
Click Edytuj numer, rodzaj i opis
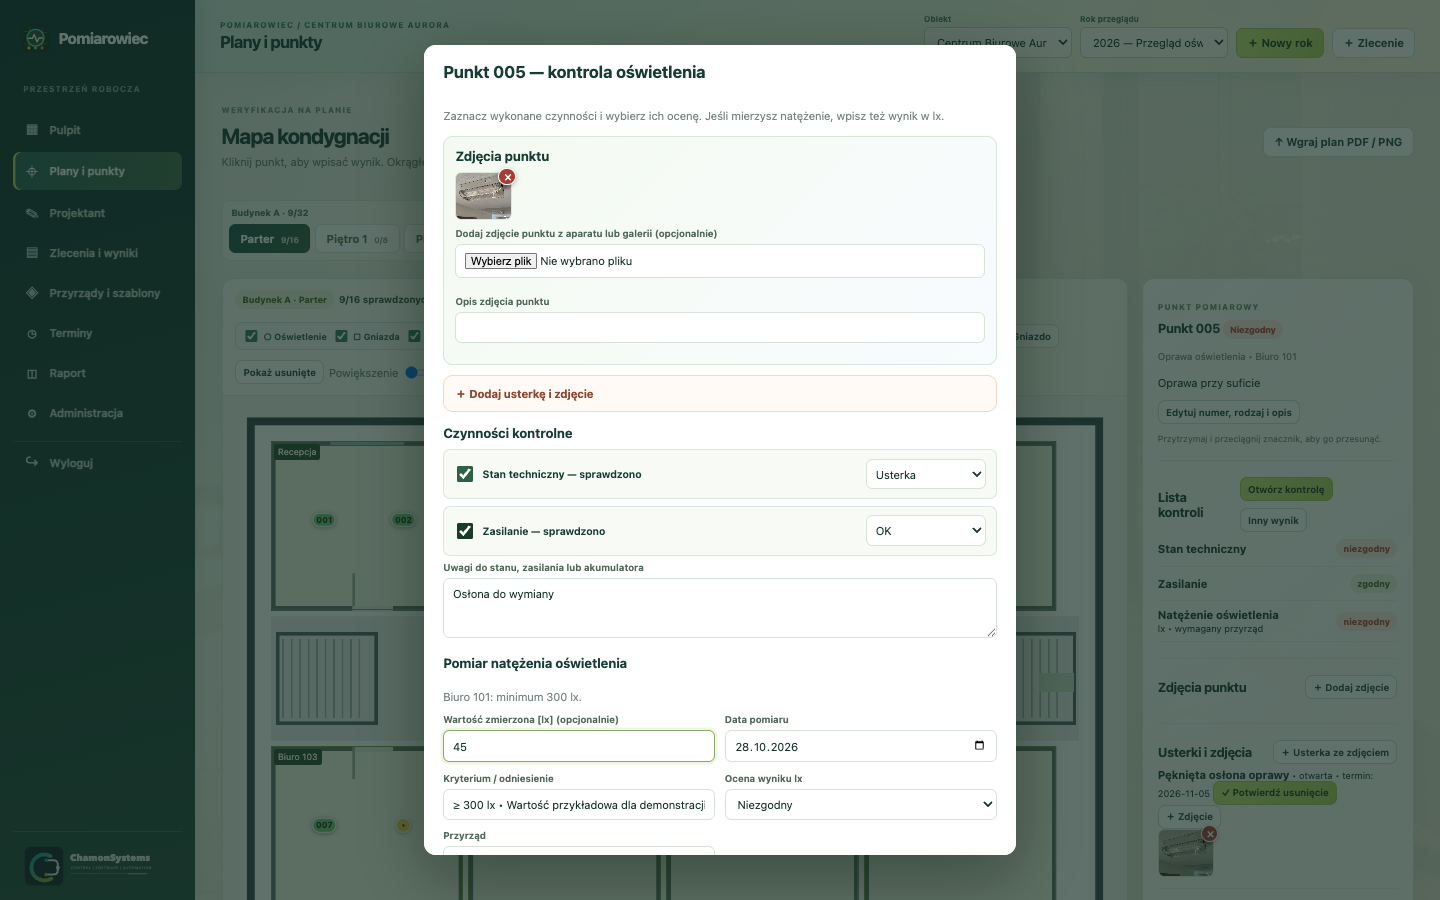tap(1229, 412)
